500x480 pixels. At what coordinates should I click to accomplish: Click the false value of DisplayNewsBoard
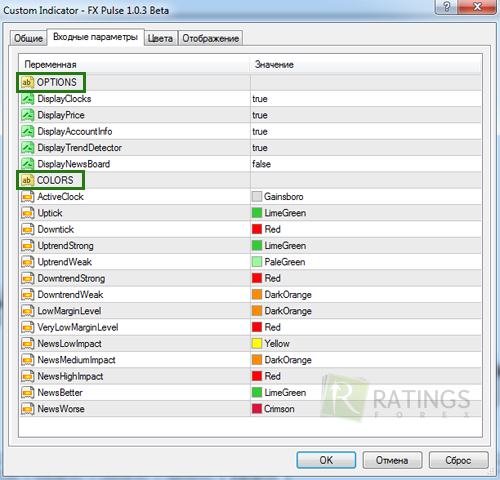pos(261,164)
